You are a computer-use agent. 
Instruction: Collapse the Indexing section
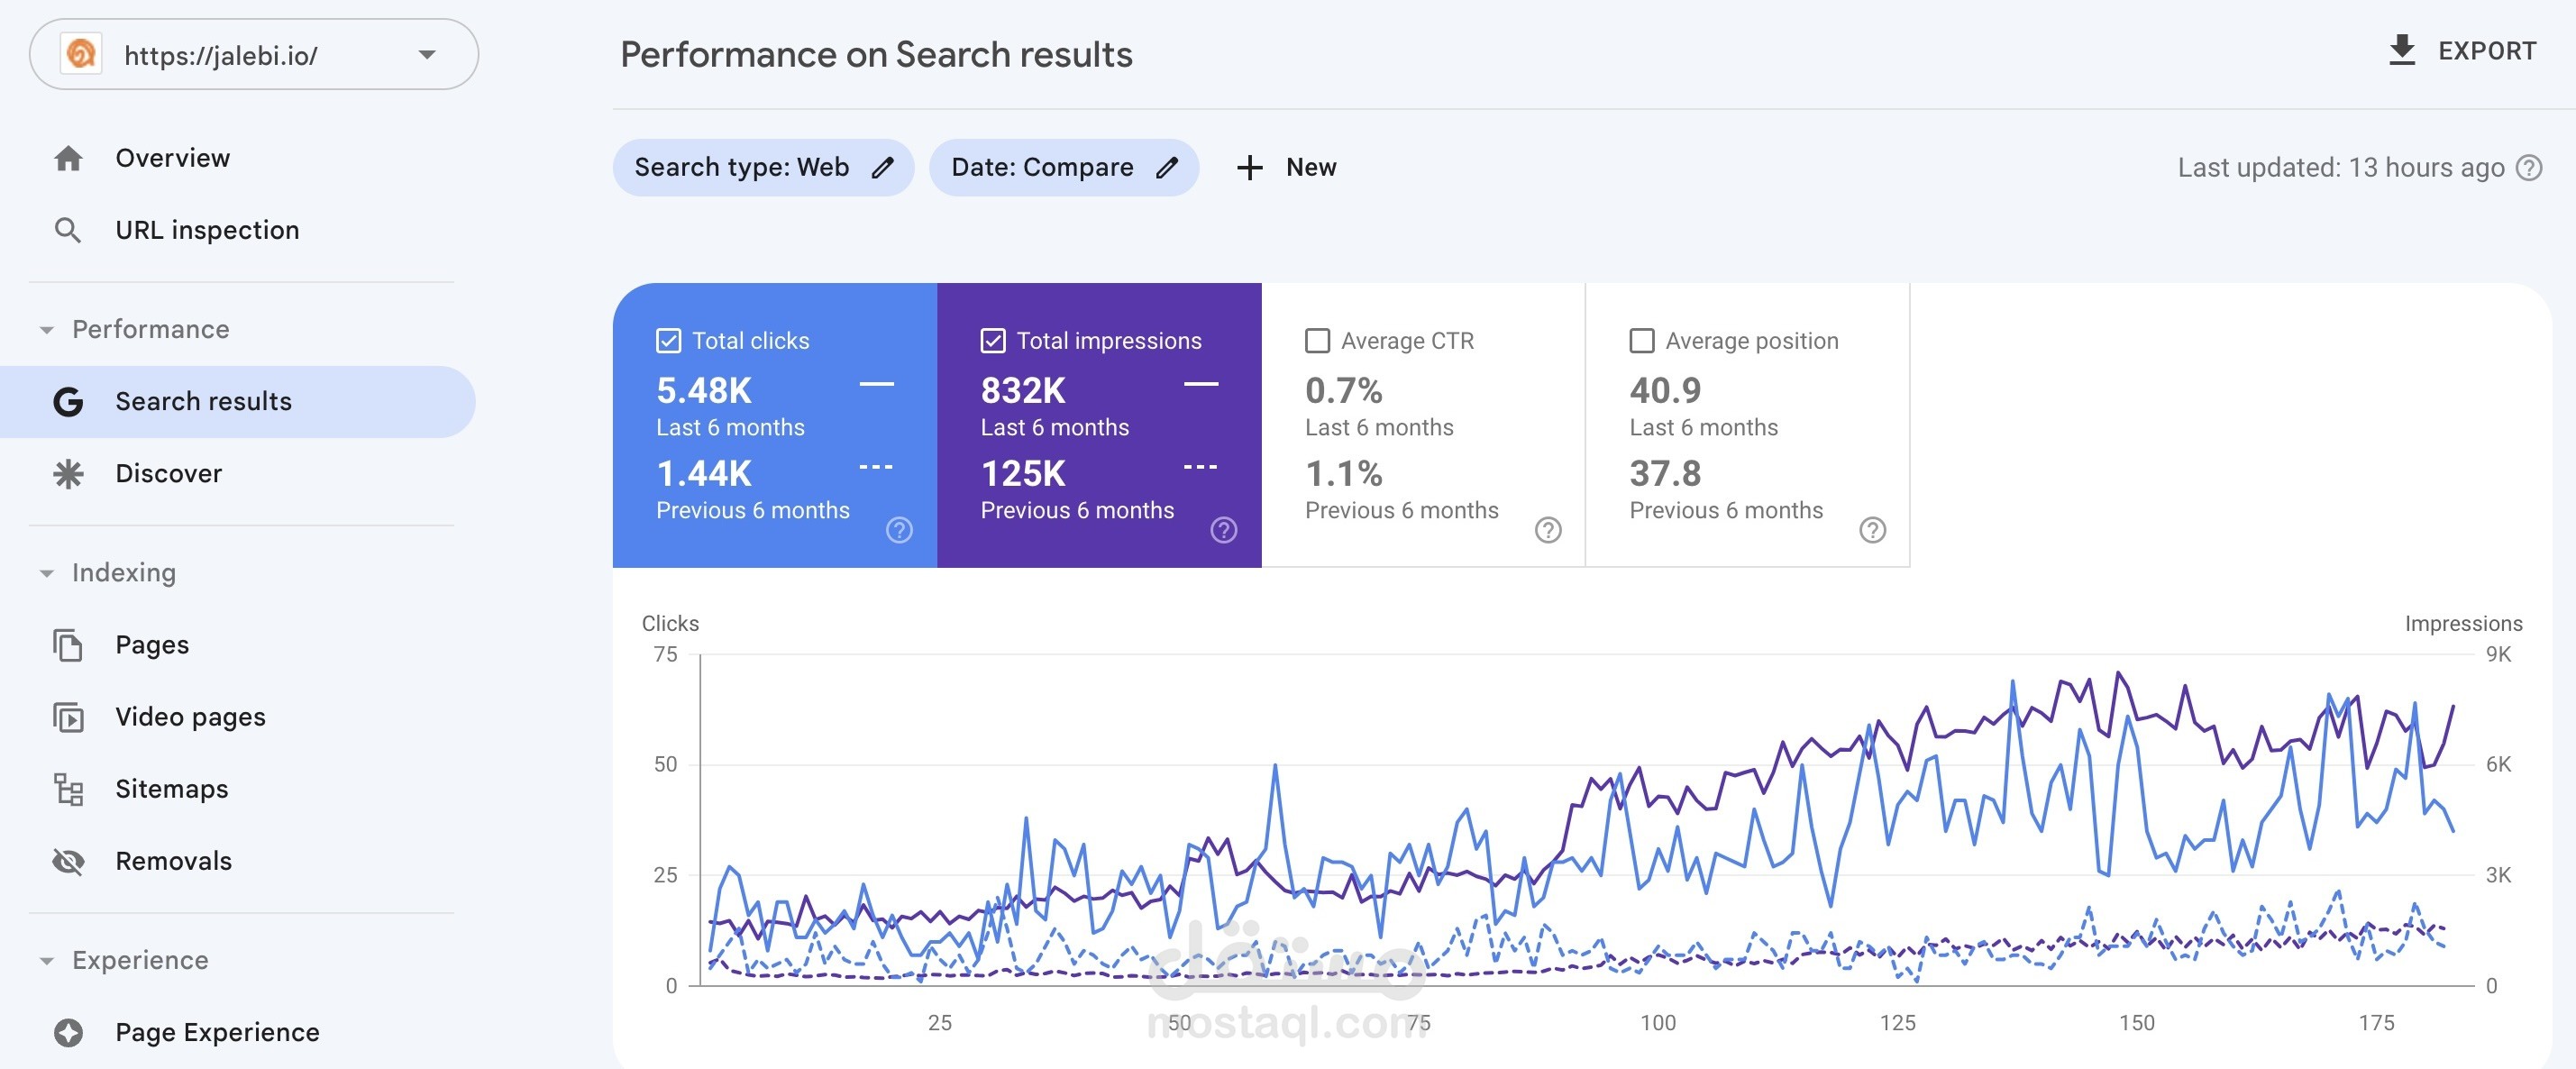point(46,573)
